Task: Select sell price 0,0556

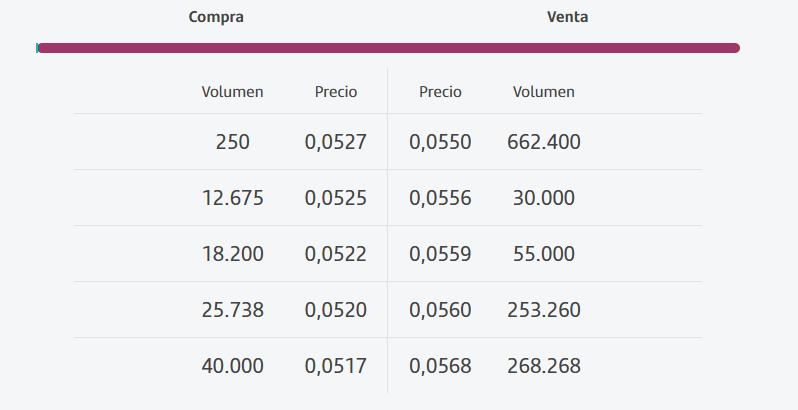Action: click(x=440, y=198)
